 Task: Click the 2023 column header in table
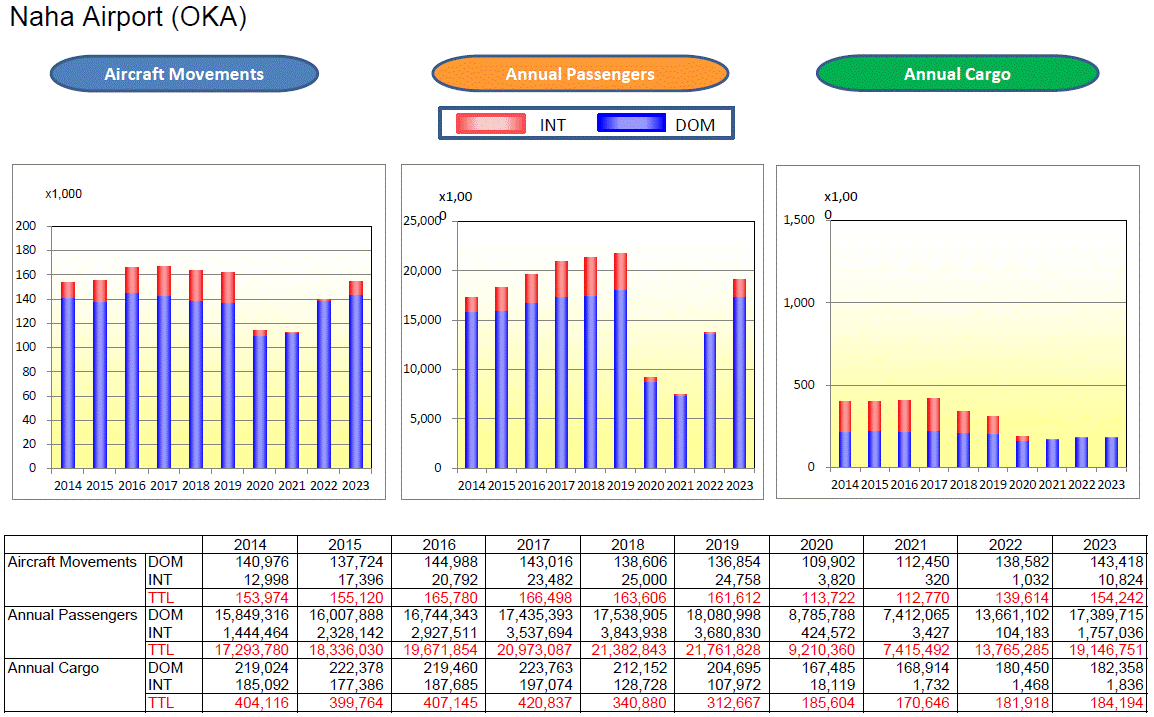[1100, 545]
